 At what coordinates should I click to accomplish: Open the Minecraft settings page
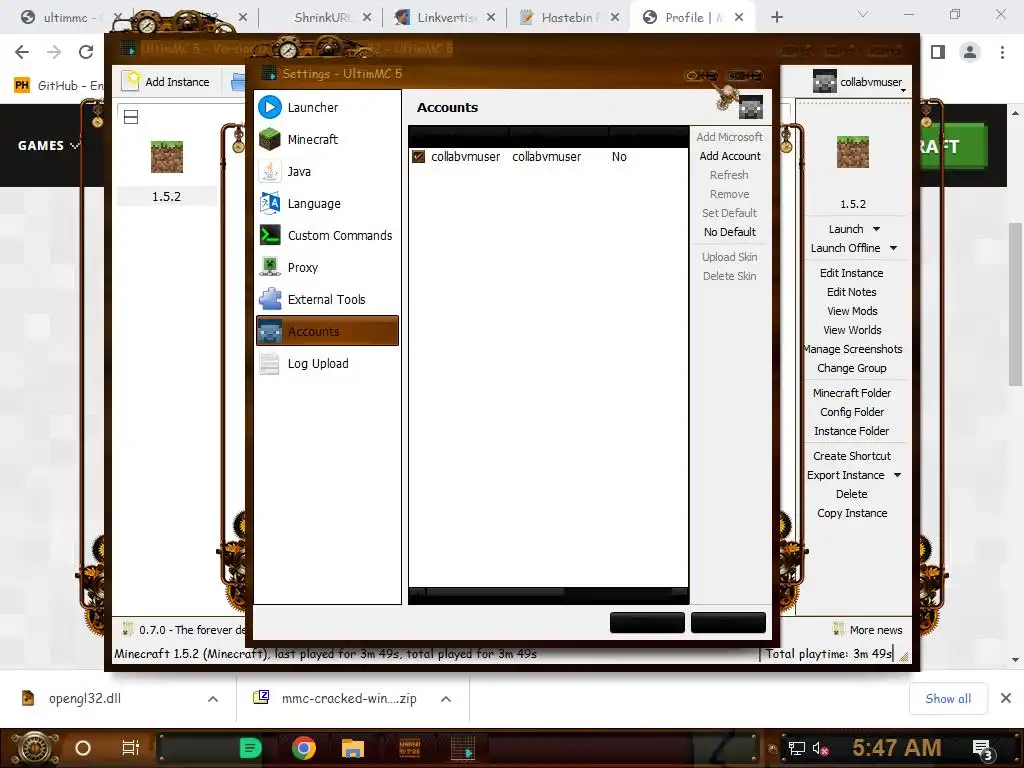click(x=327, y=139)
